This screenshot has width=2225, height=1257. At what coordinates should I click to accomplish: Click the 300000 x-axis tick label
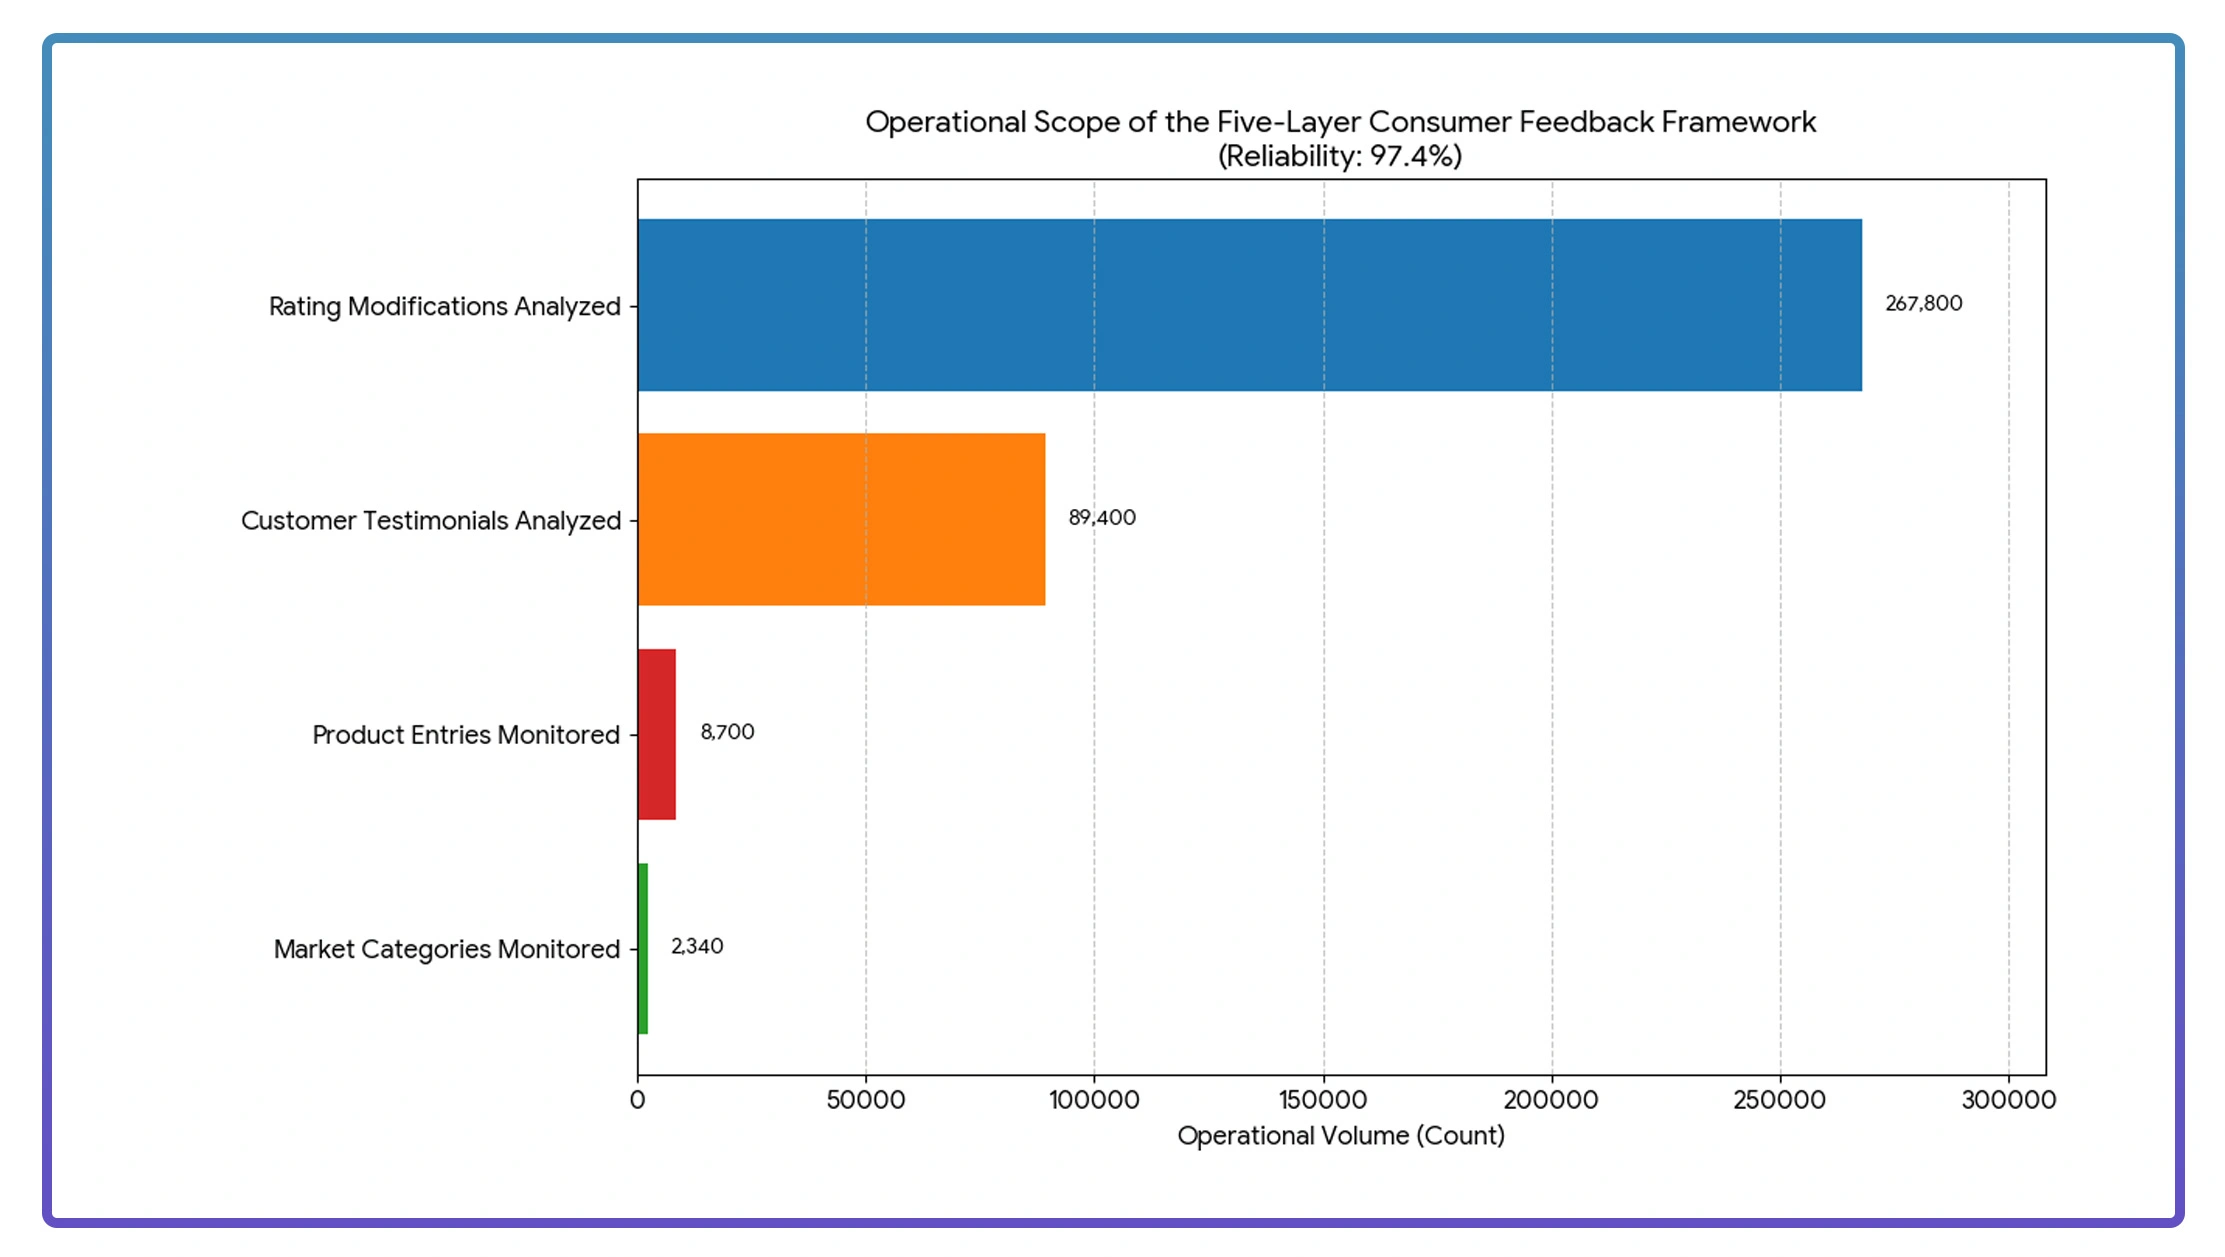tap(2008, 1100)
